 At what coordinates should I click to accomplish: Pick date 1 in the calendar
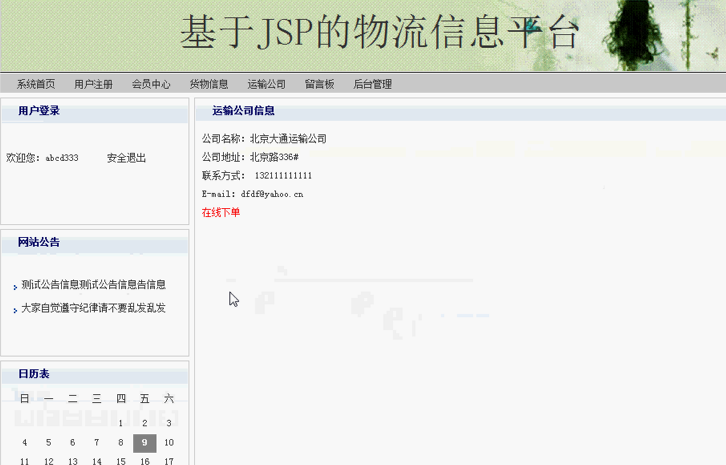tap(121, 423)
